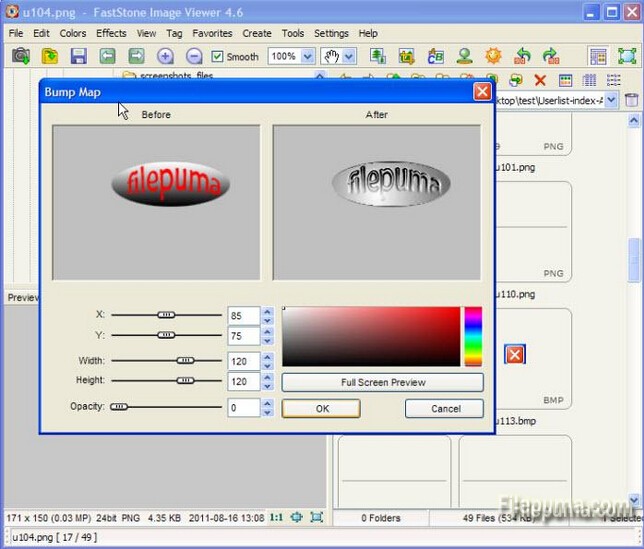
Task: Click the red X delete icon
Action: (540, 80)
